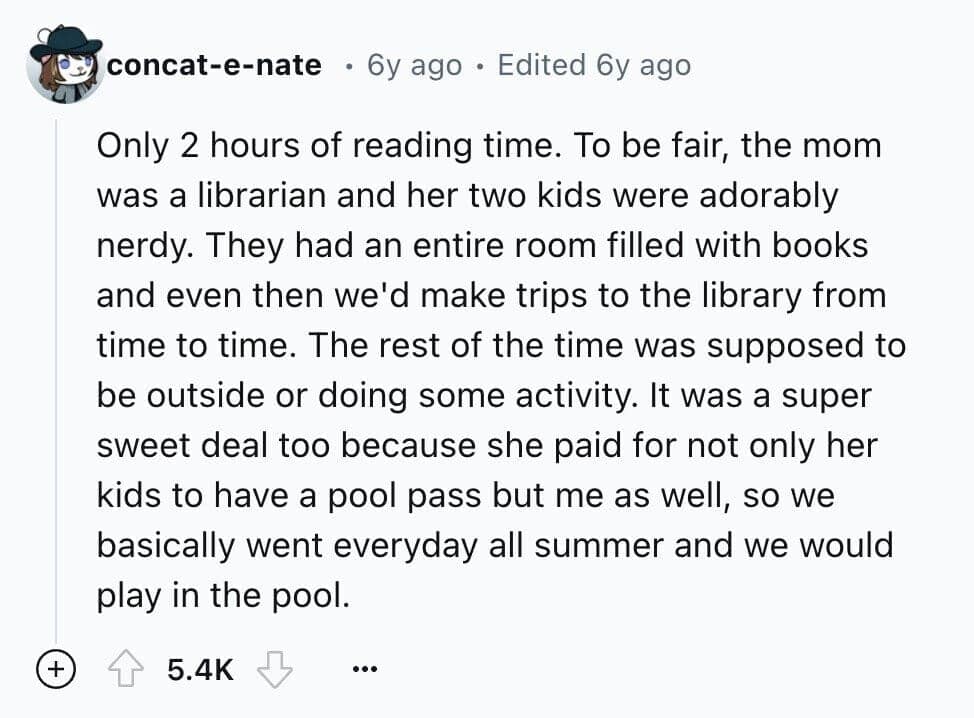This screenshot has height=718, width=974.
Task: Open the concat-e-nate username profile link
Action: click(x=214, y=66)
